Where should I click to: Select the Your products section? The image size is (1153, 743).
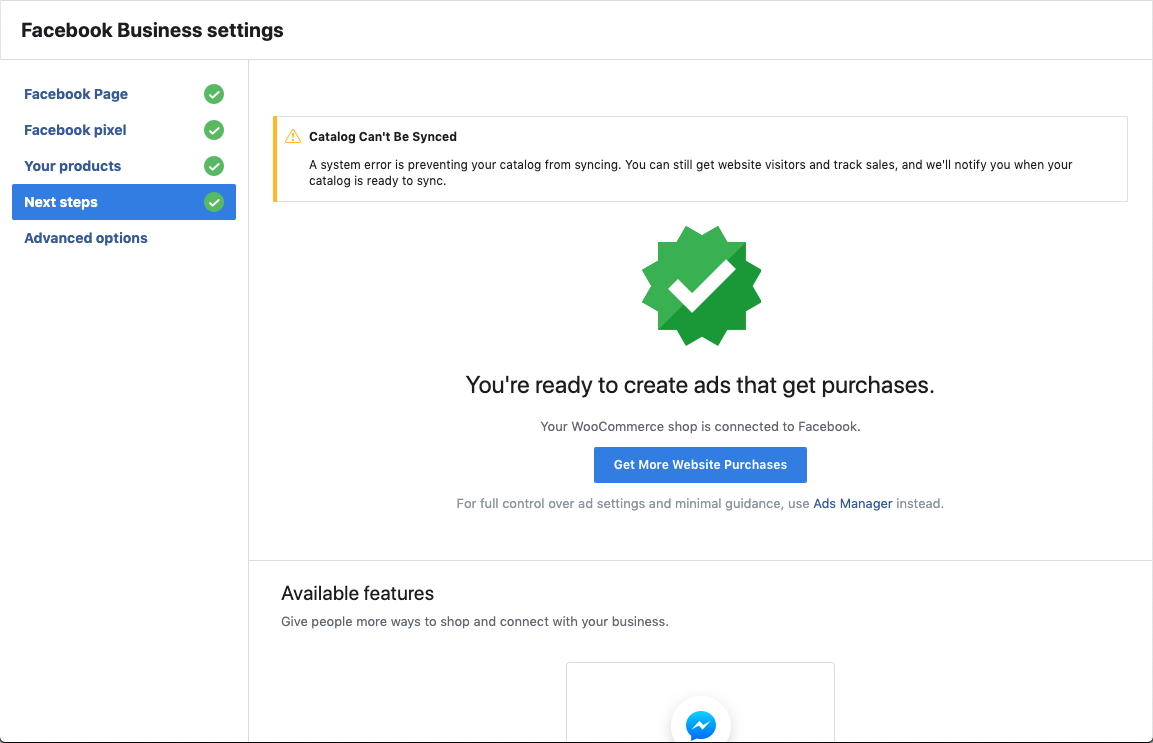(72, 166)
